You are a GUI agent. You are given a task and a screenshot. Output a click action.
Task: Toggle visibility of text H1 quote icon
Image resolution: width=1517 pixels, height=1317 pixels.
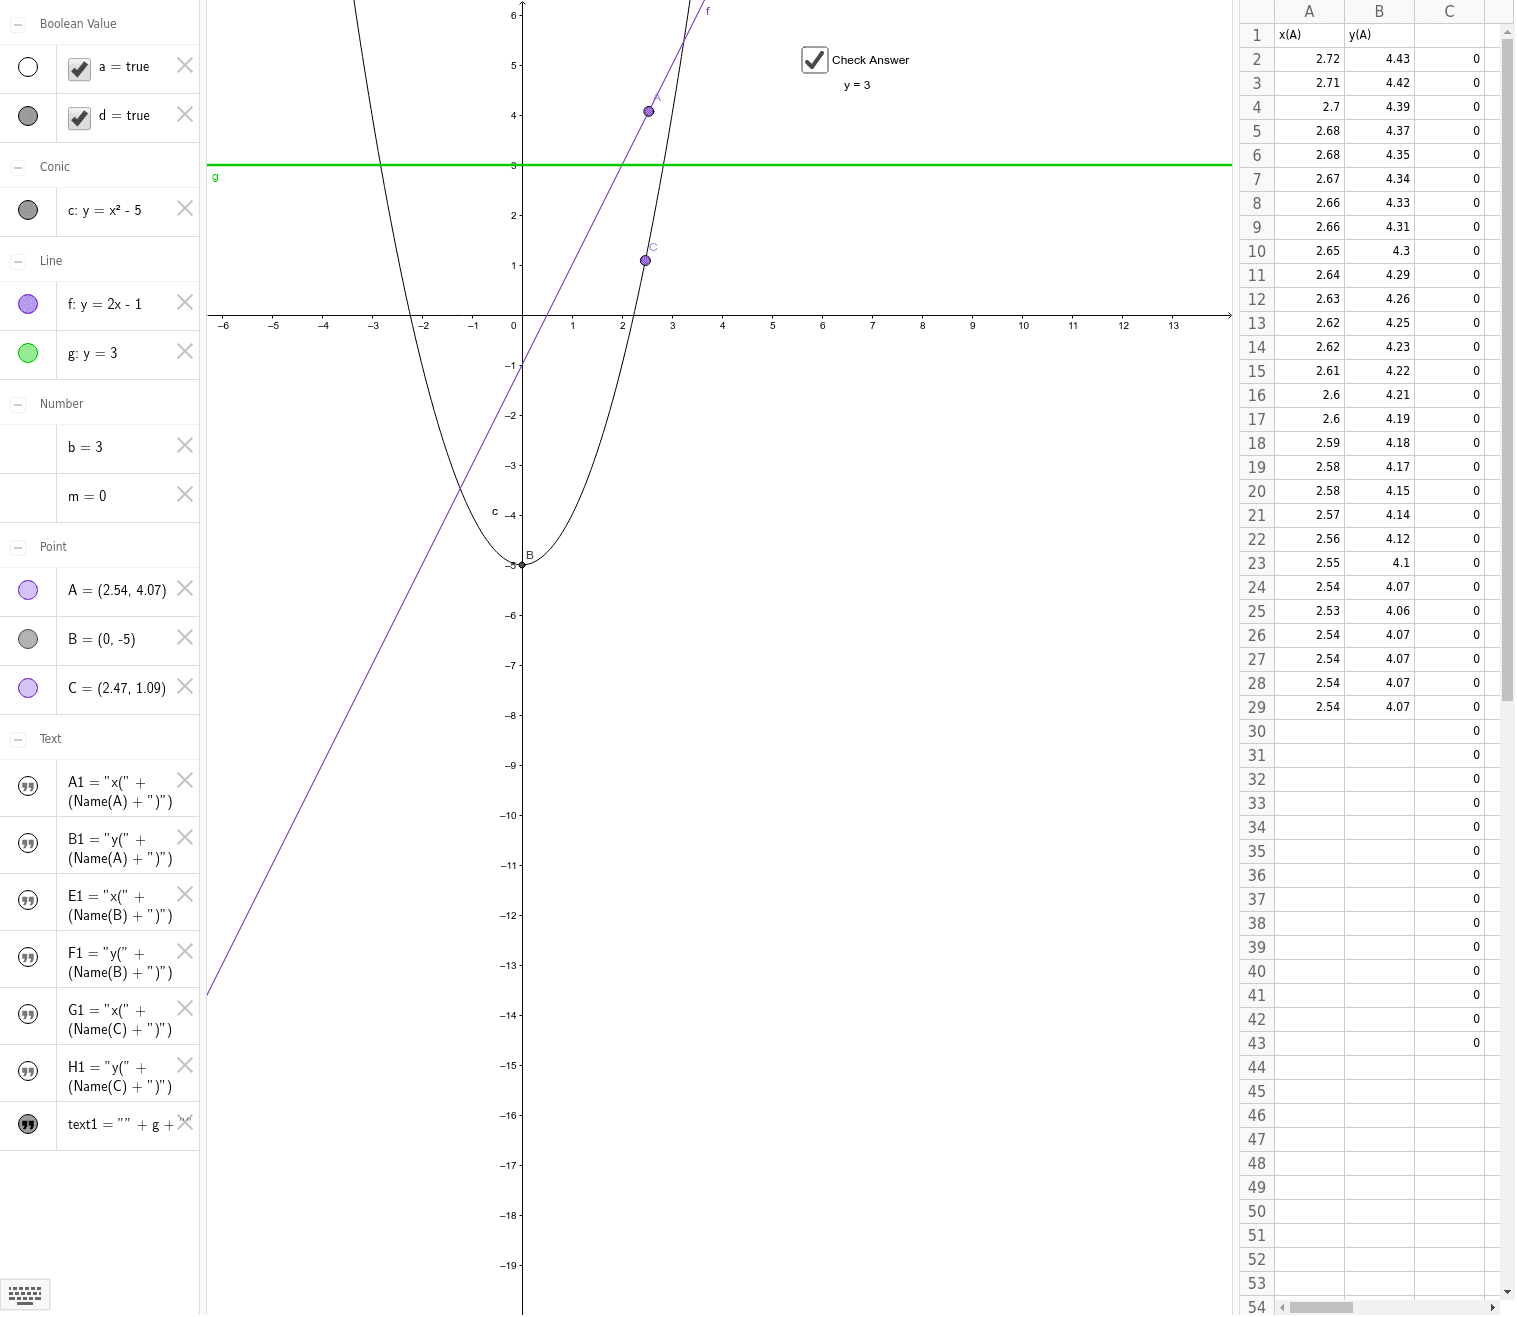tap(28, 1072)
